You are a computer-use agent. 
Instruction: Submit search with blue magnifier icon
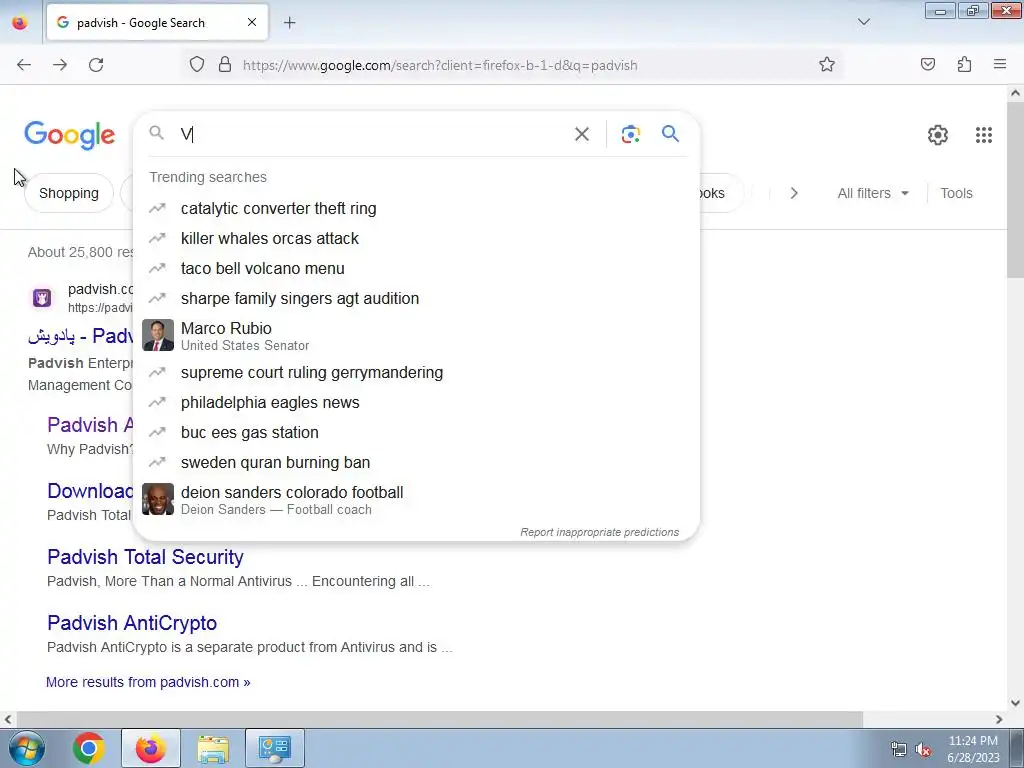click(671, 134)
